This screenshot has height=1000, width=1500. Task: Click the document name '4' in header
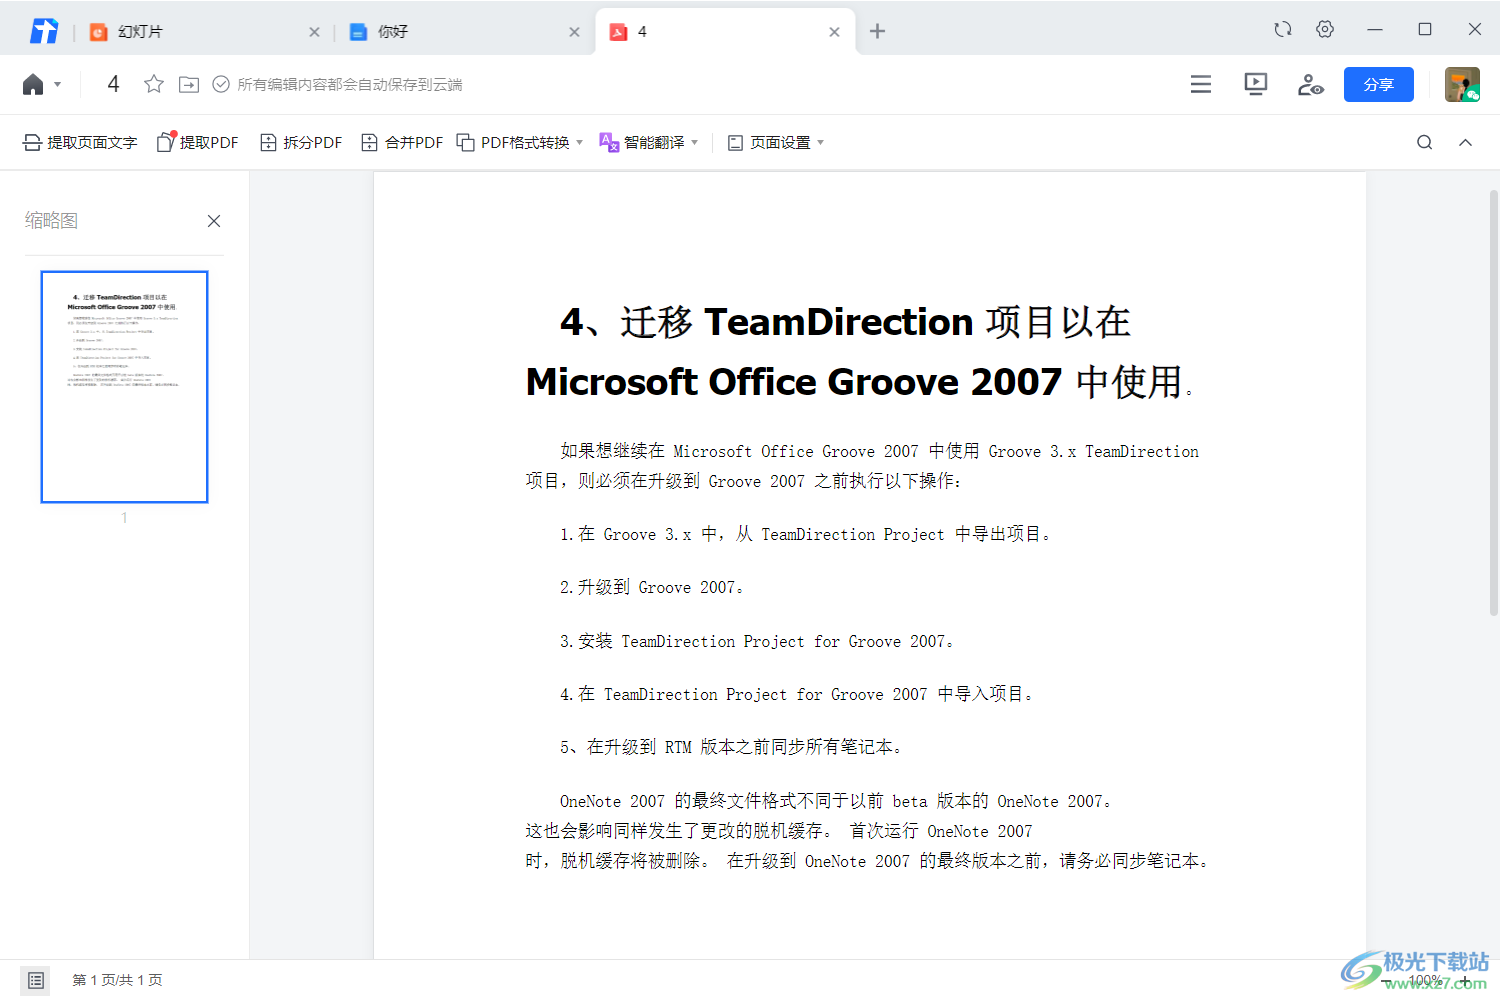pos(113,84)
